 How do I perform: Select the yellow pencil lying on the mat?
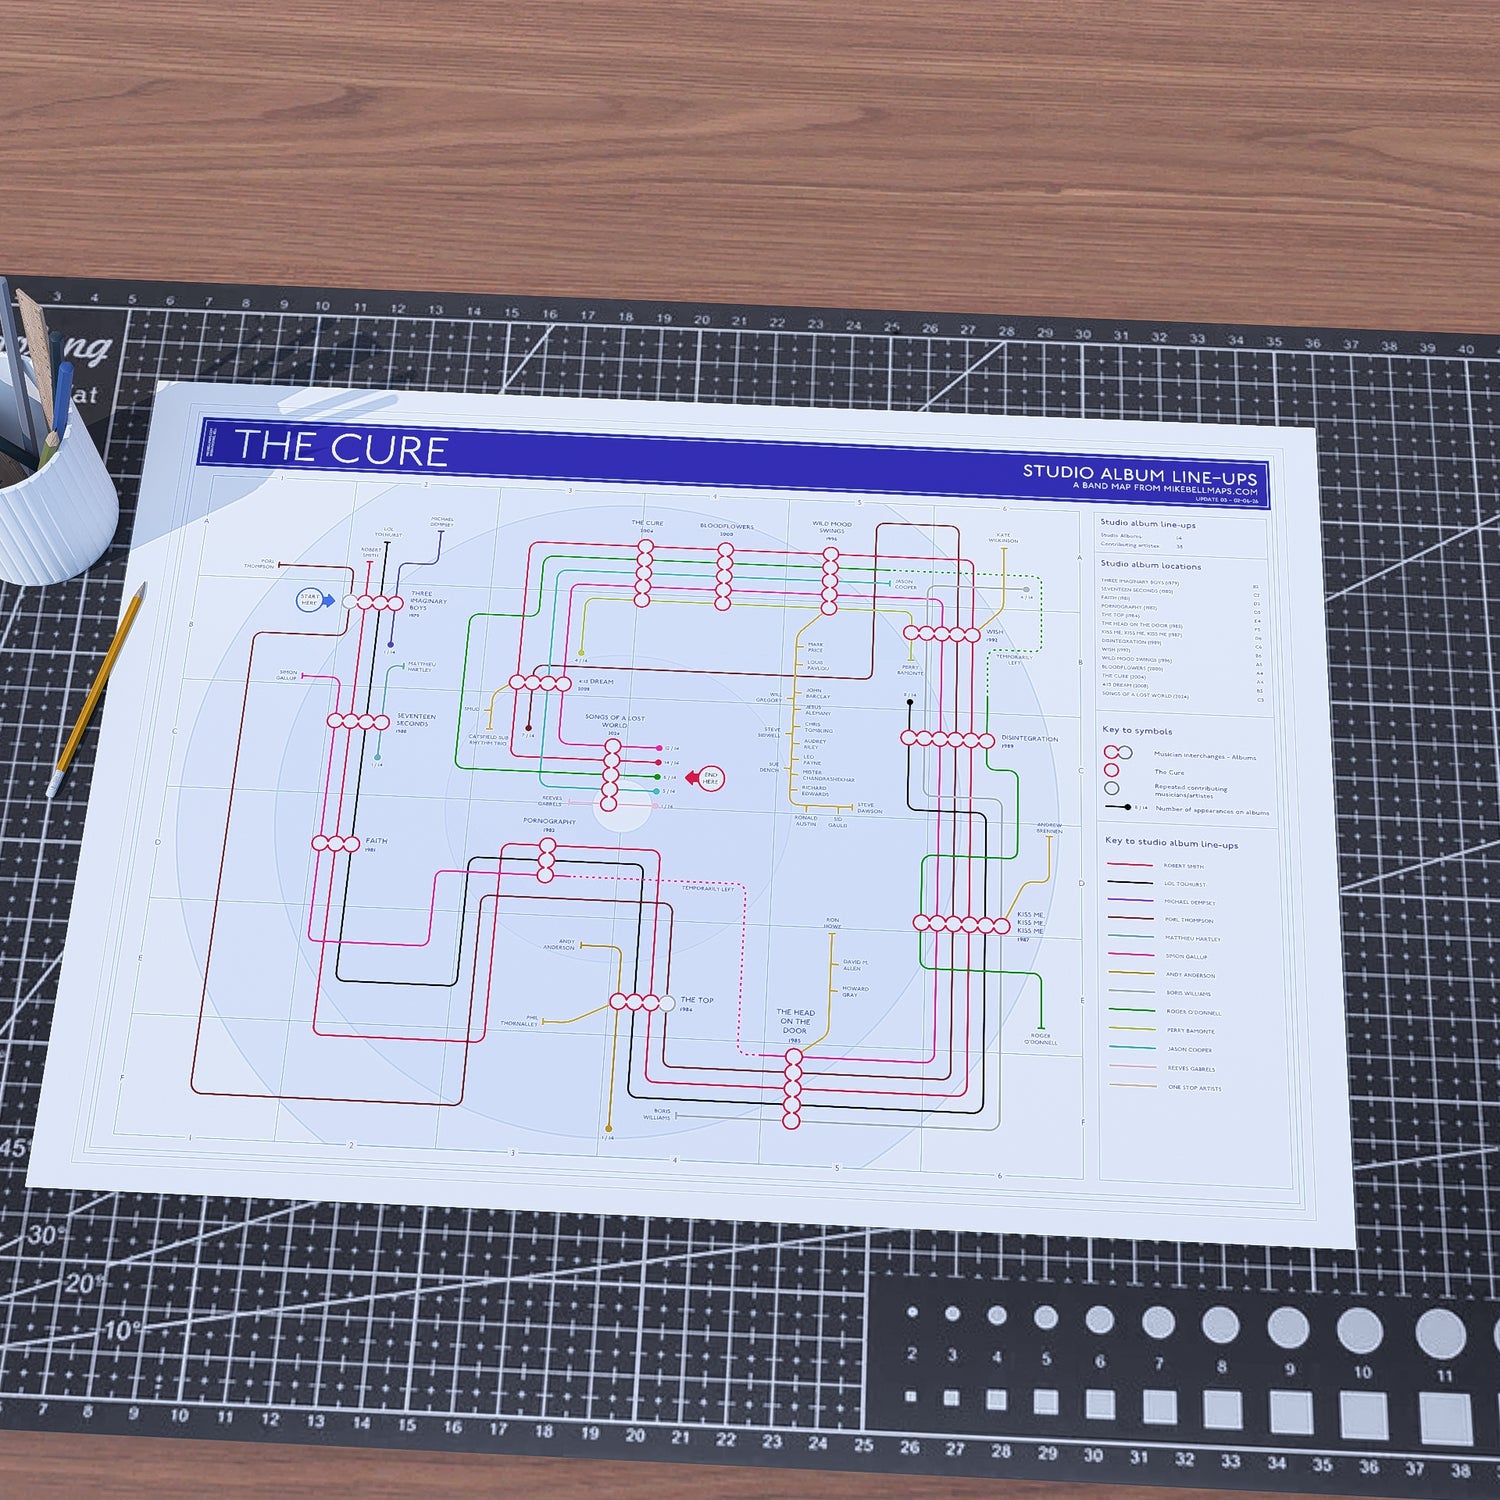pyautogui.click(x=97, y=690)
